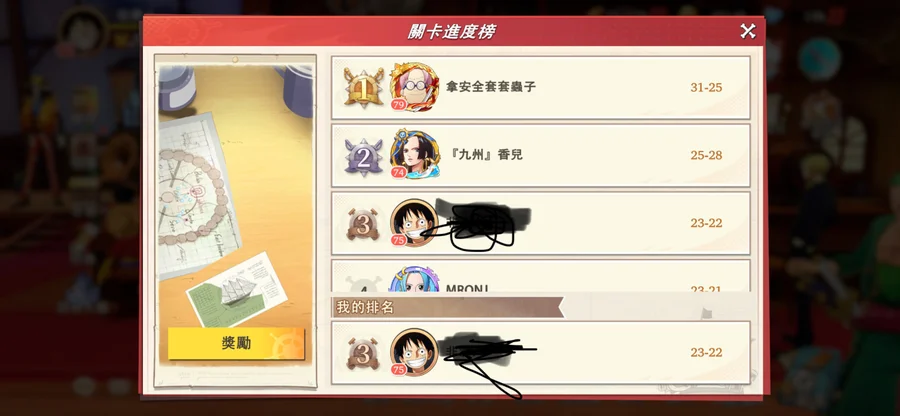900x416 pixels.
Task: Open my ranking Luffy avatar
Action: [413, 352]
